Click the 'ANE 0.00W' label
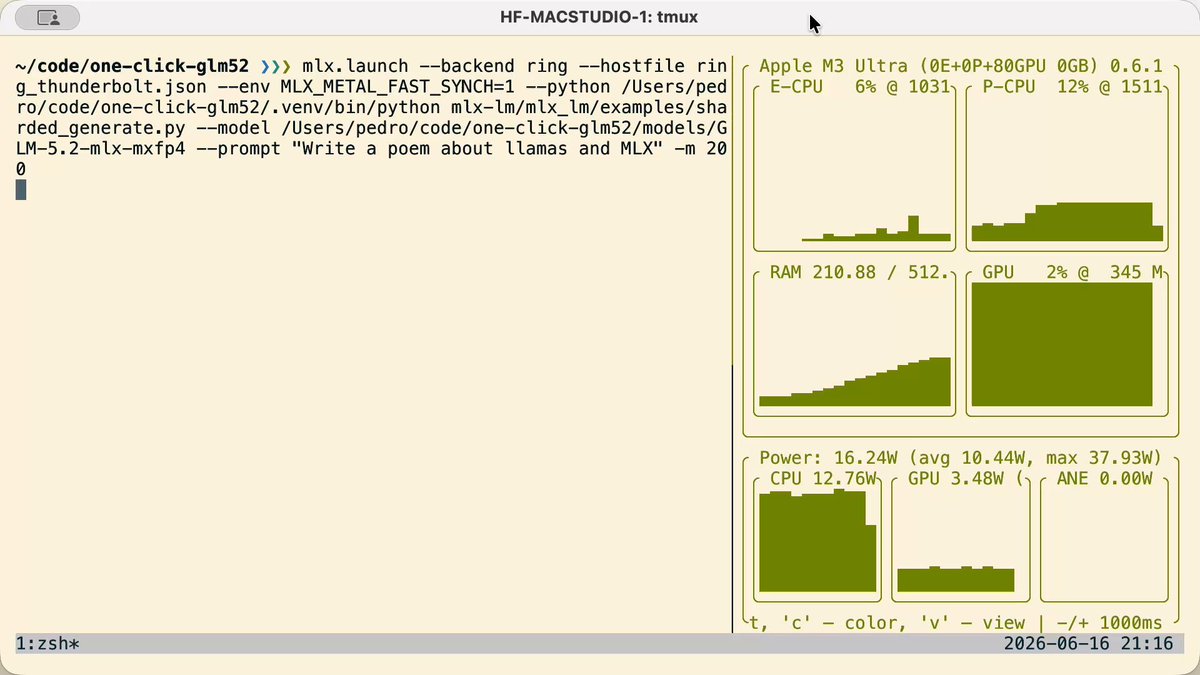This screenshot has width=1200, height=675. (1104, 479)
